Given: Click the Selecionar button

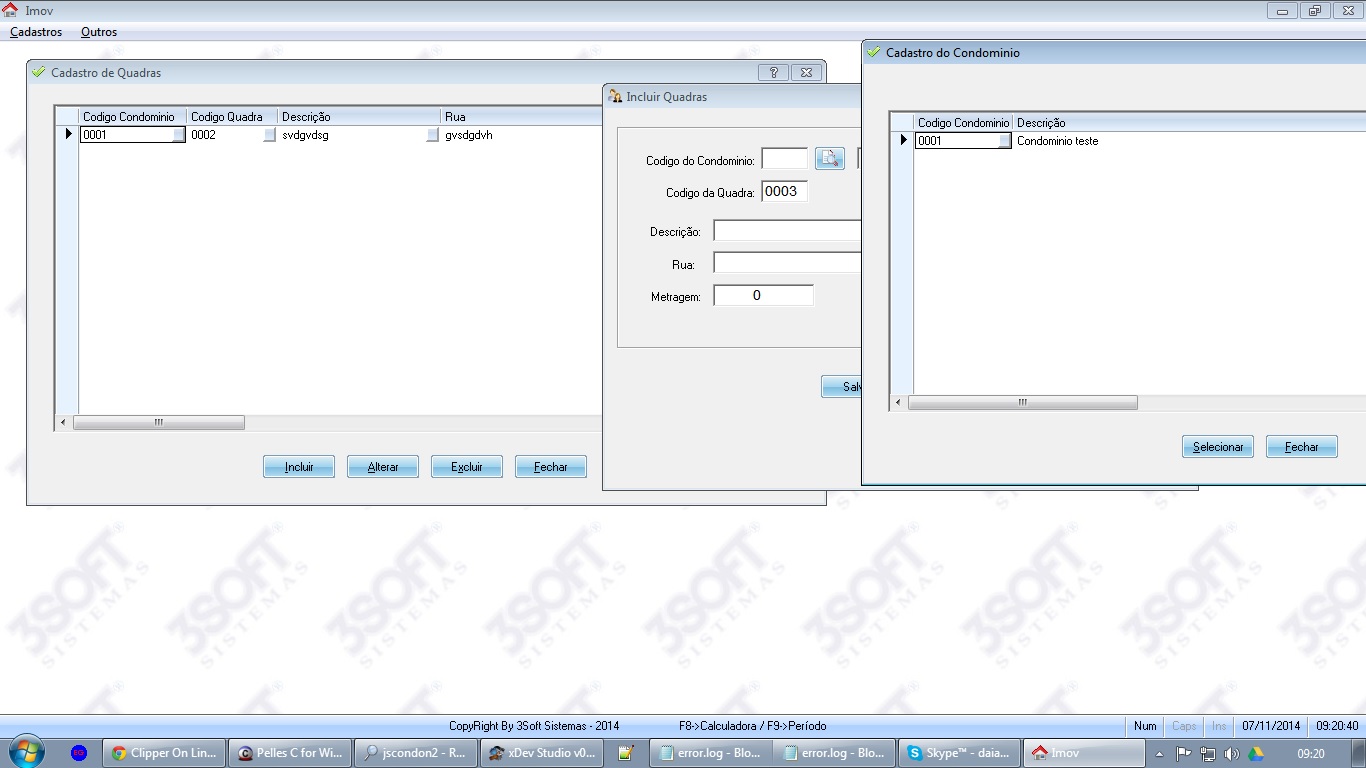Looking at the screenshot, I should tap(1218, 447).
